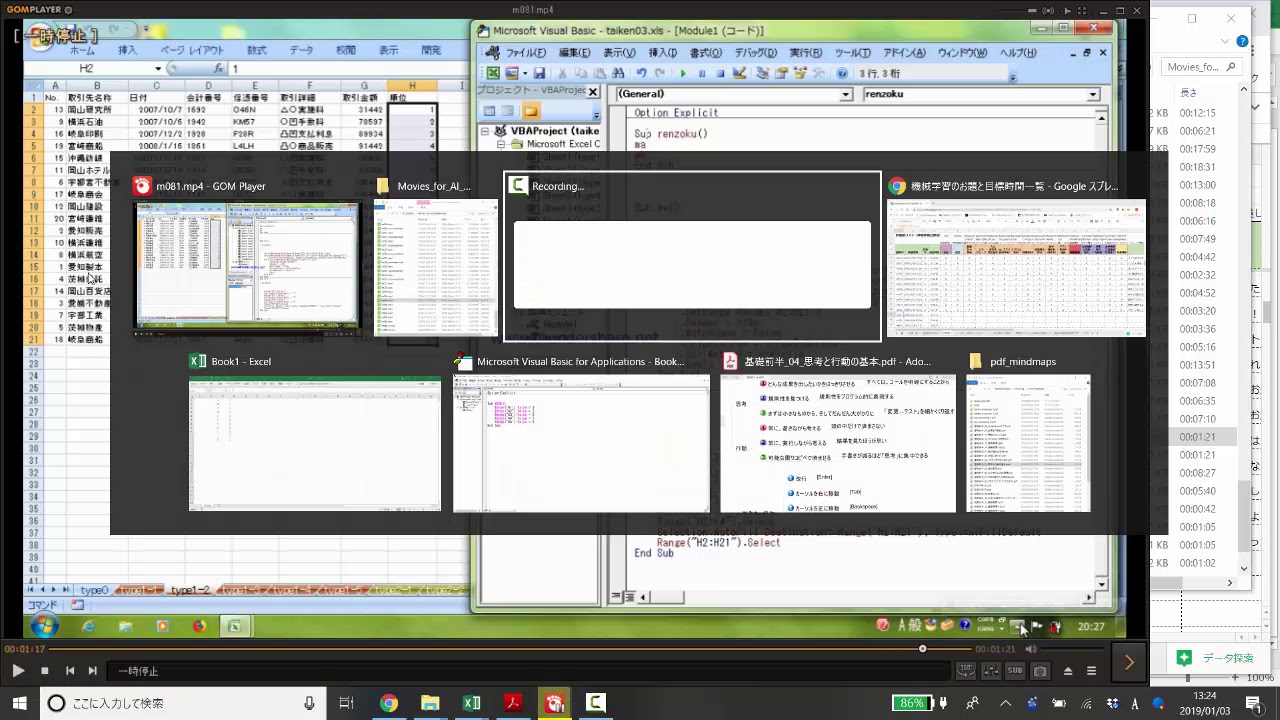The height and width of the screenshot is (720, 1280).
Task: Mute audio with the speaker icon
Action: pyautogui.click(x=1031, y=649)
